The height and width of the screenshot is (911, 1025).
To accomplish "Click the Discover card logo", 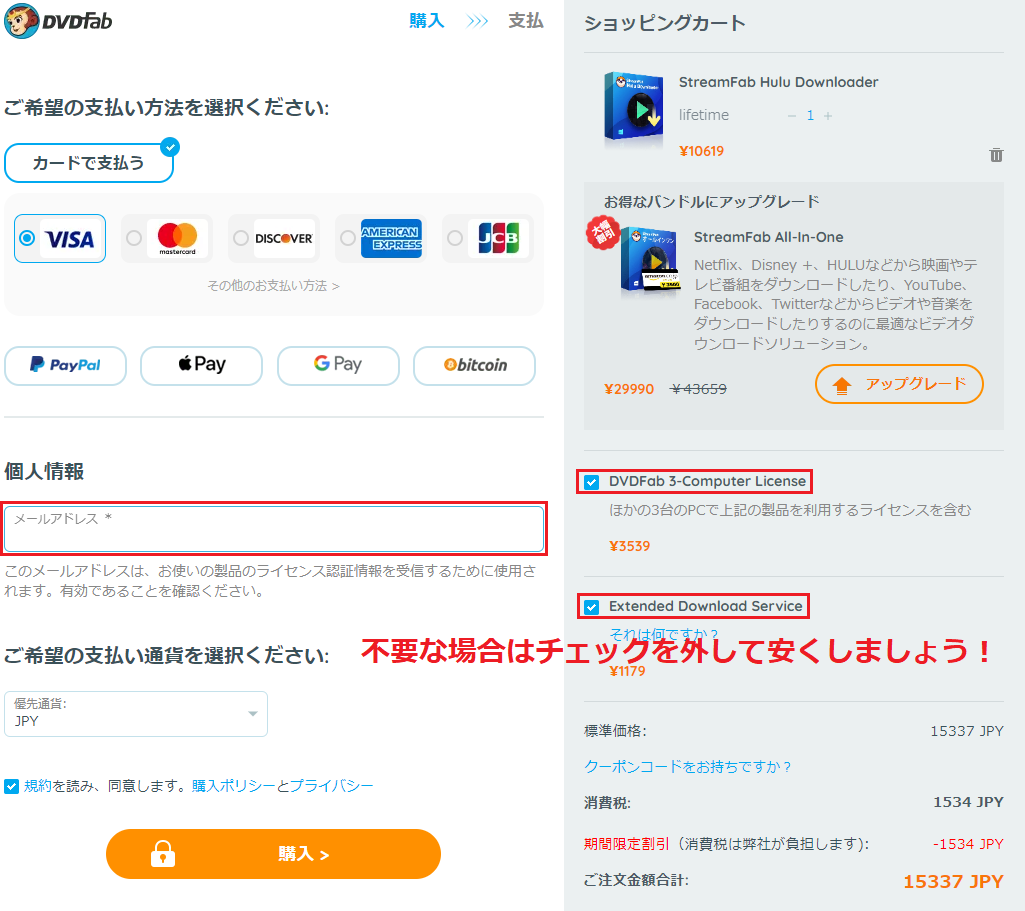I will pyautogui.click(x=284, y=239).
